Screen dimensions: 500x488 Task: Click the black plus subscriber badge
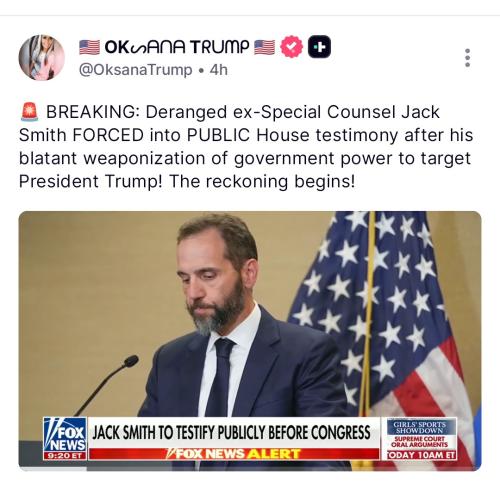pos(319,47)
